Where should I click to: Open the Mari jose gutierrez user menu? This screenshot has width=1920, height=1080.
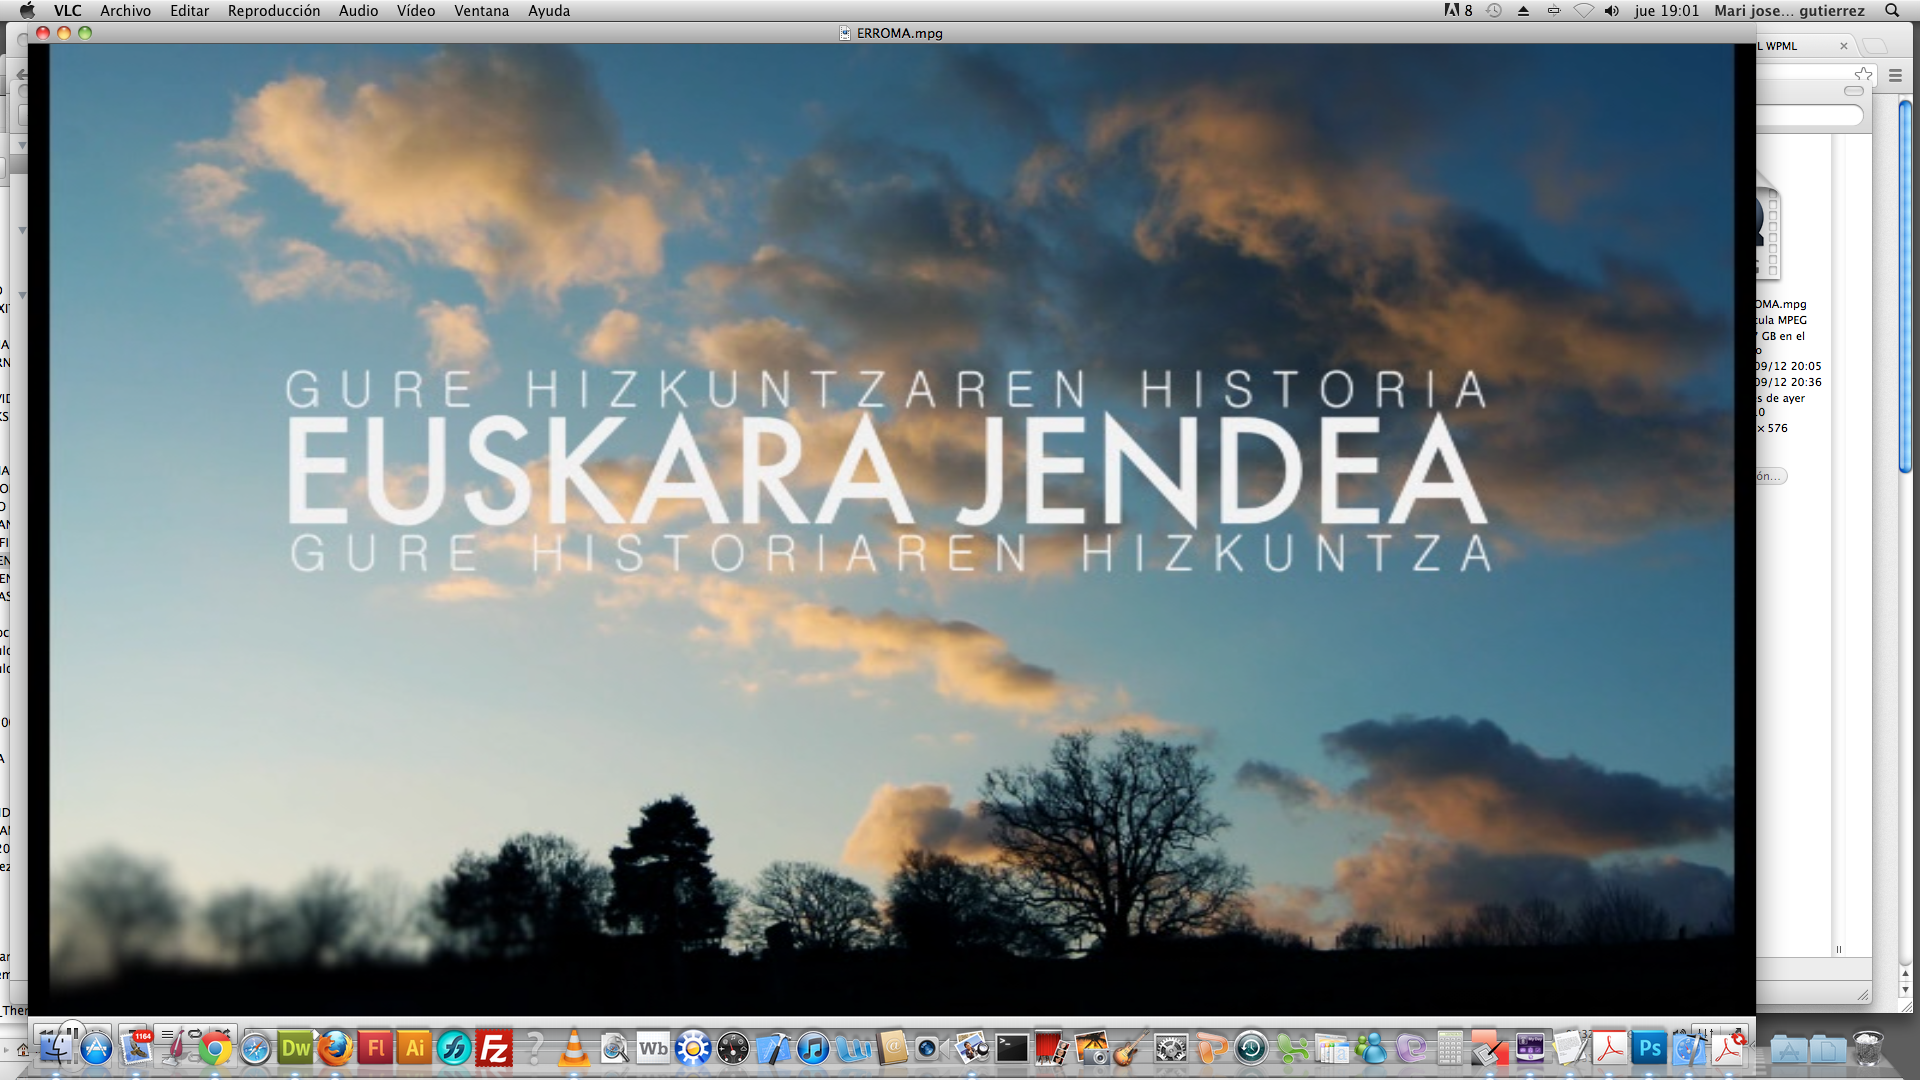(1788, 11)
